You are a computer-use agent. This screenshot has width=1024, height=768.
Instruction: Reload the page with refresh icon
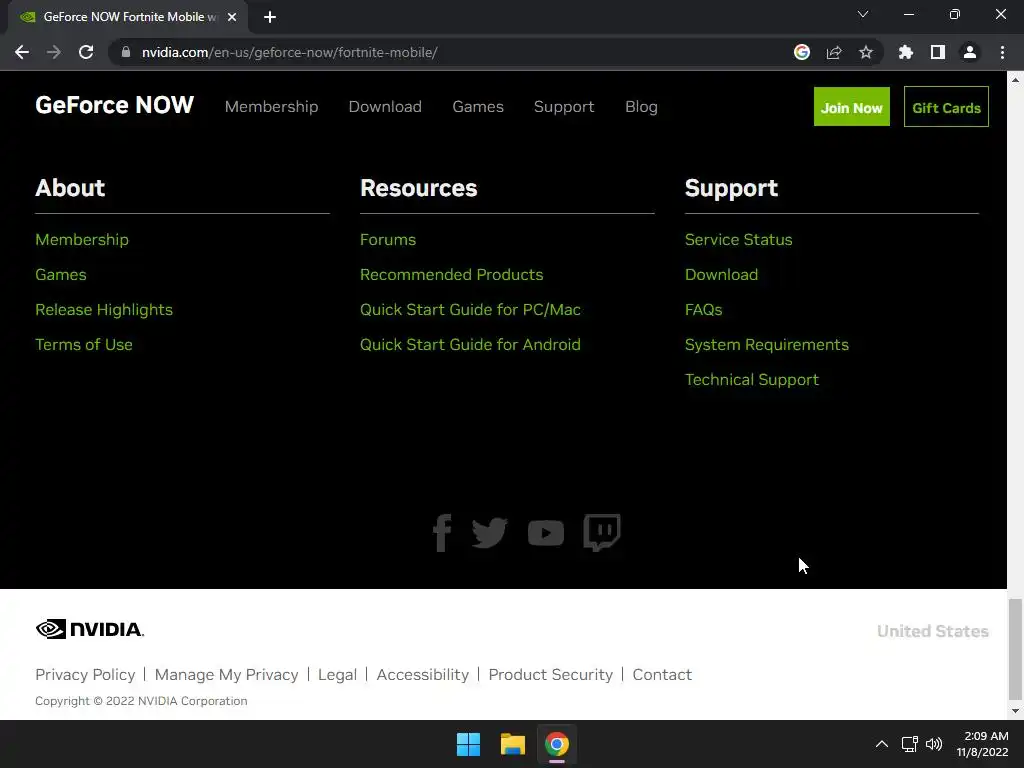pos(86,52)
